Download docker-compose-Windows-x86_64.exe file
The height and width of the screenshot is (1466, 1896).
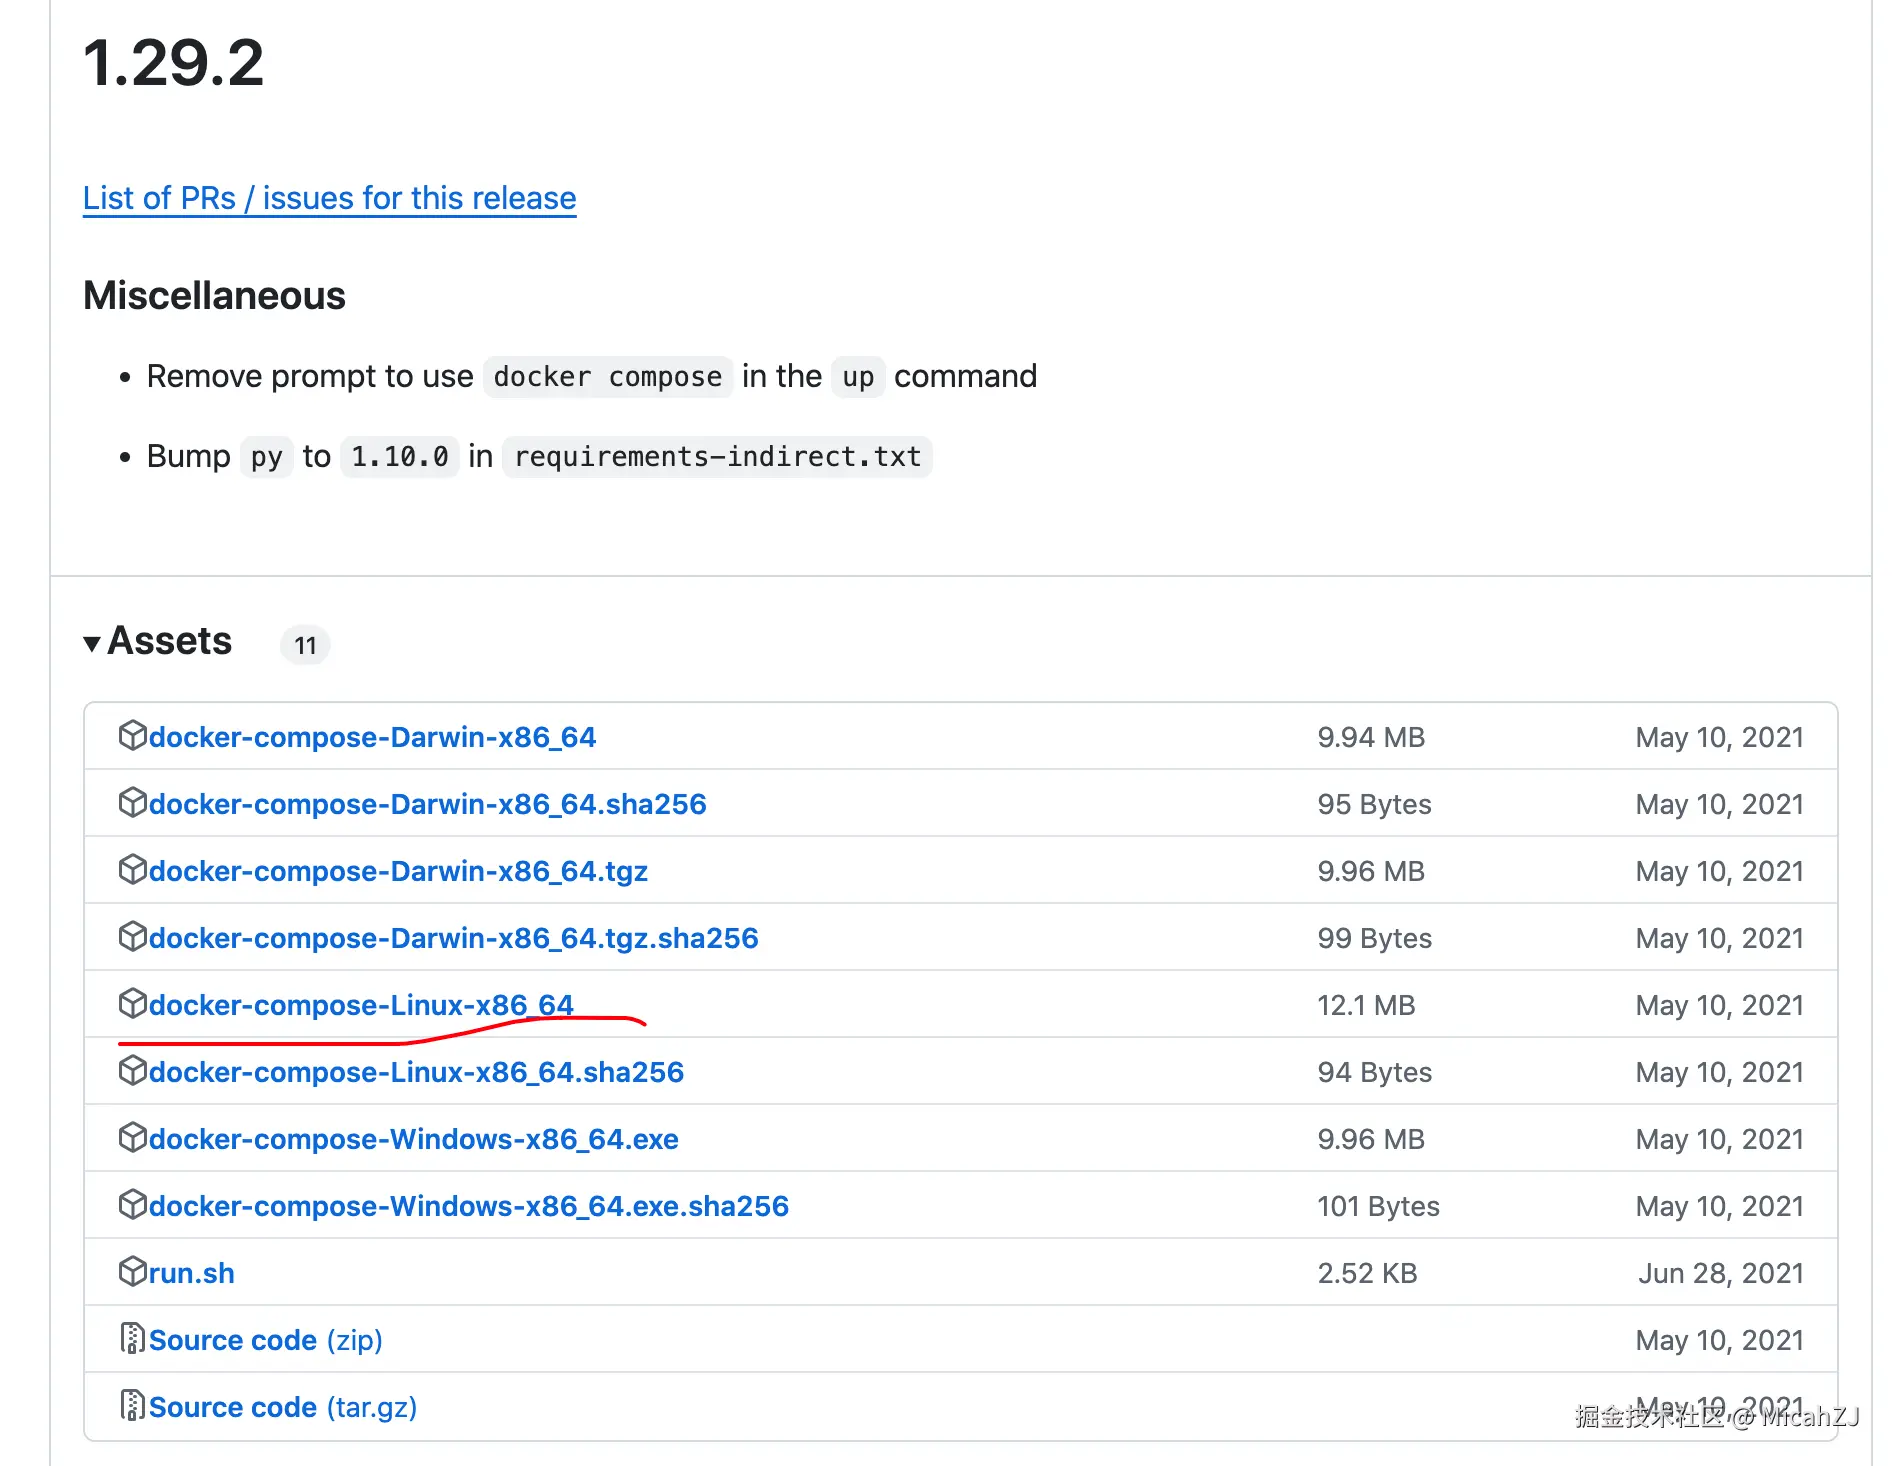pos(413,1139)
